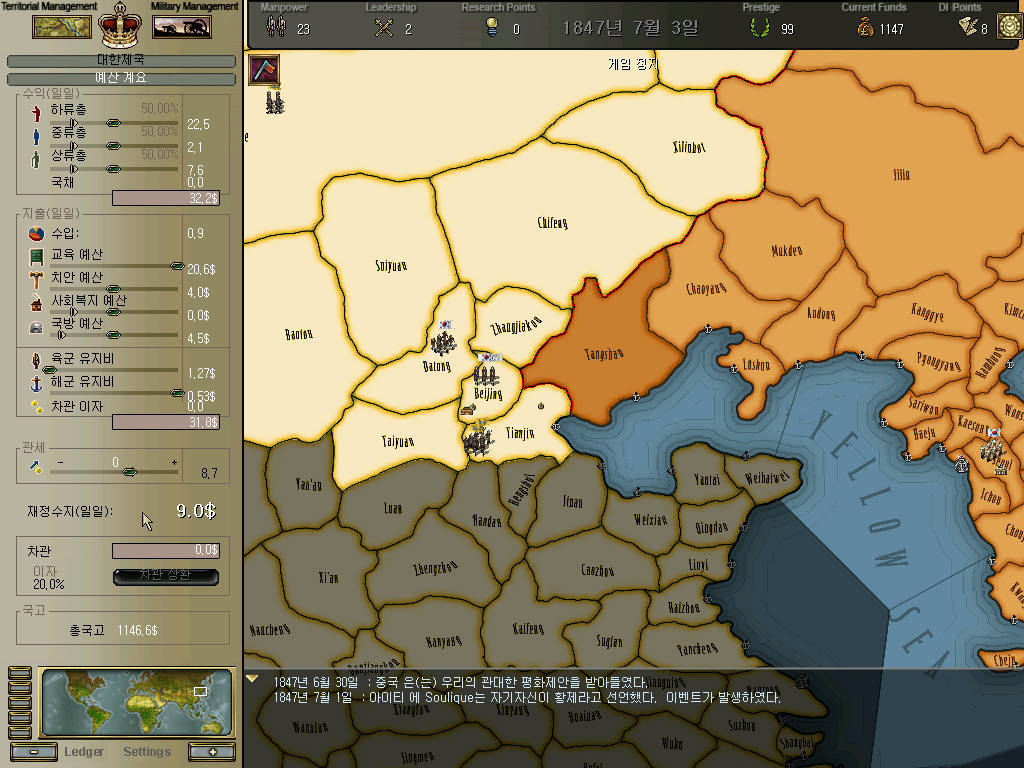The height and width of the screenshot is (768, 1024).
Task: Open Military Management cannon icon
Action: (x=182, y=27)
